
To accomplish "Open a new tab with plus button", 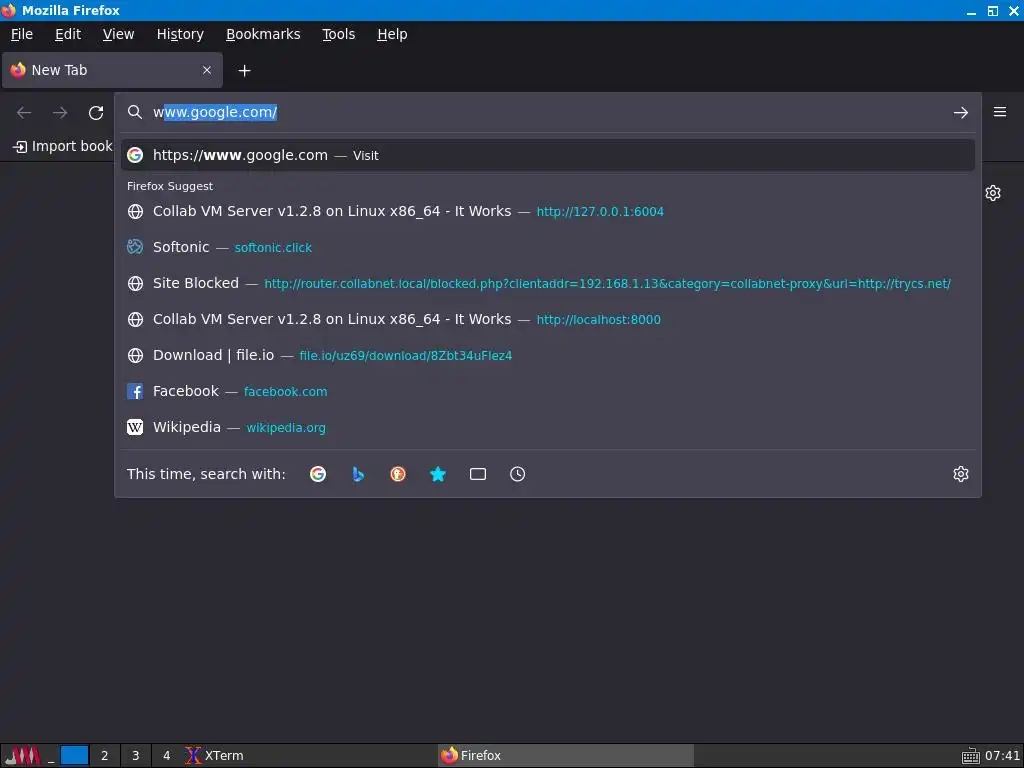I will click(244, 71).
